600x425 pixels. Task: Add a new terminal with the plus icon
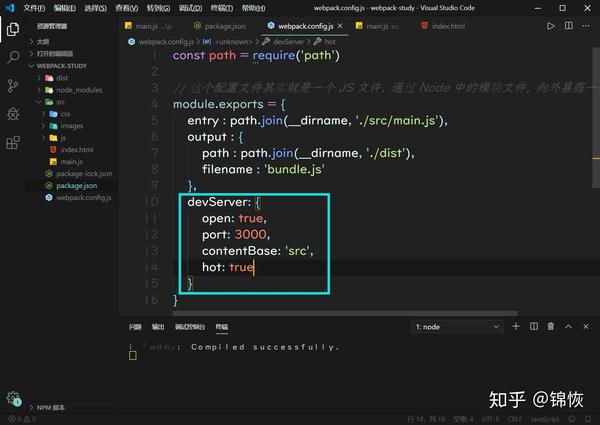[516, 326]
